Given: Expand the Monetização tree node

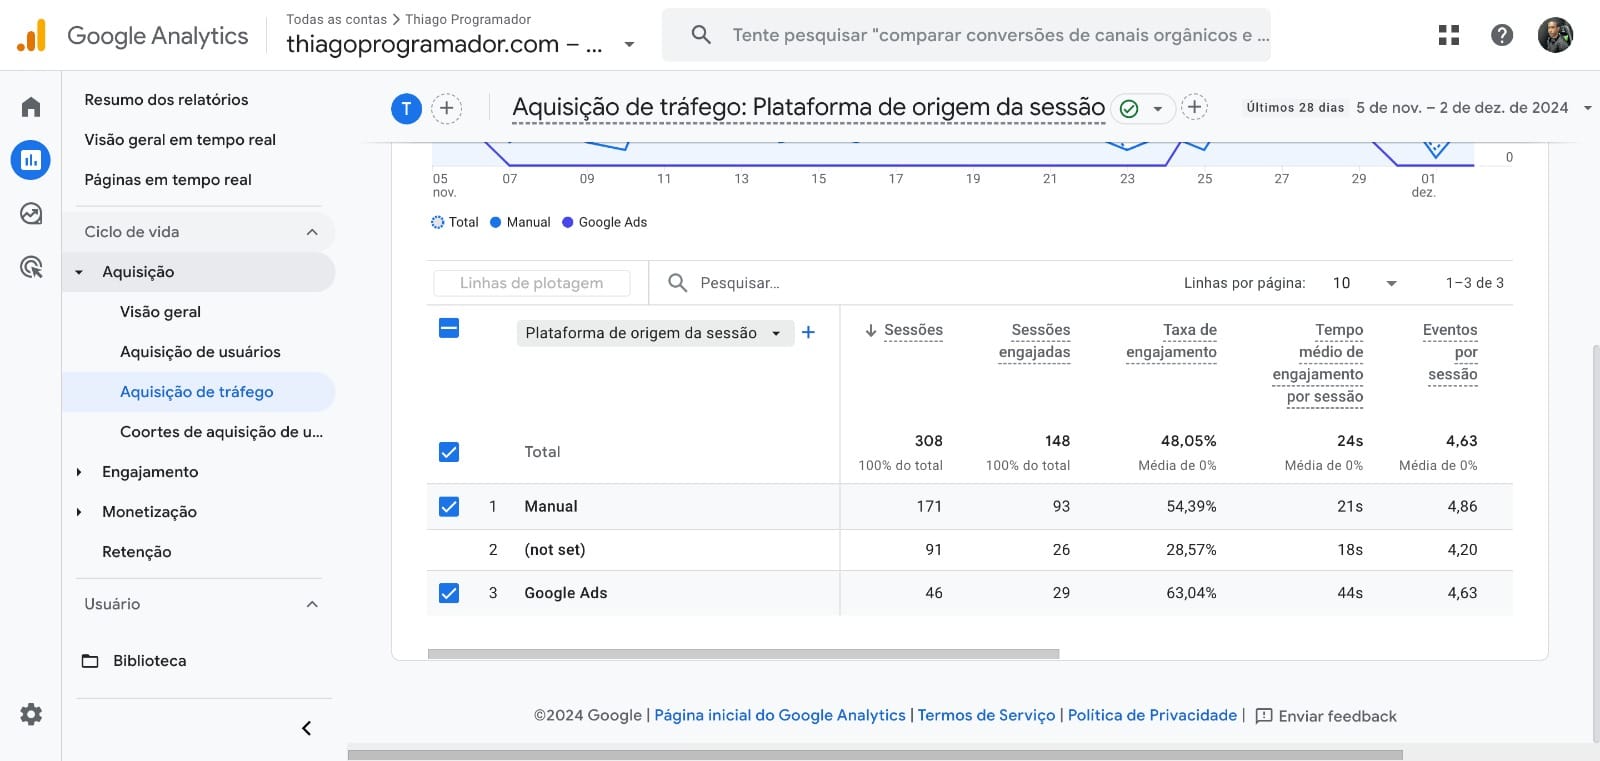Looking at the screenshot, I should [x=79, y=512].
